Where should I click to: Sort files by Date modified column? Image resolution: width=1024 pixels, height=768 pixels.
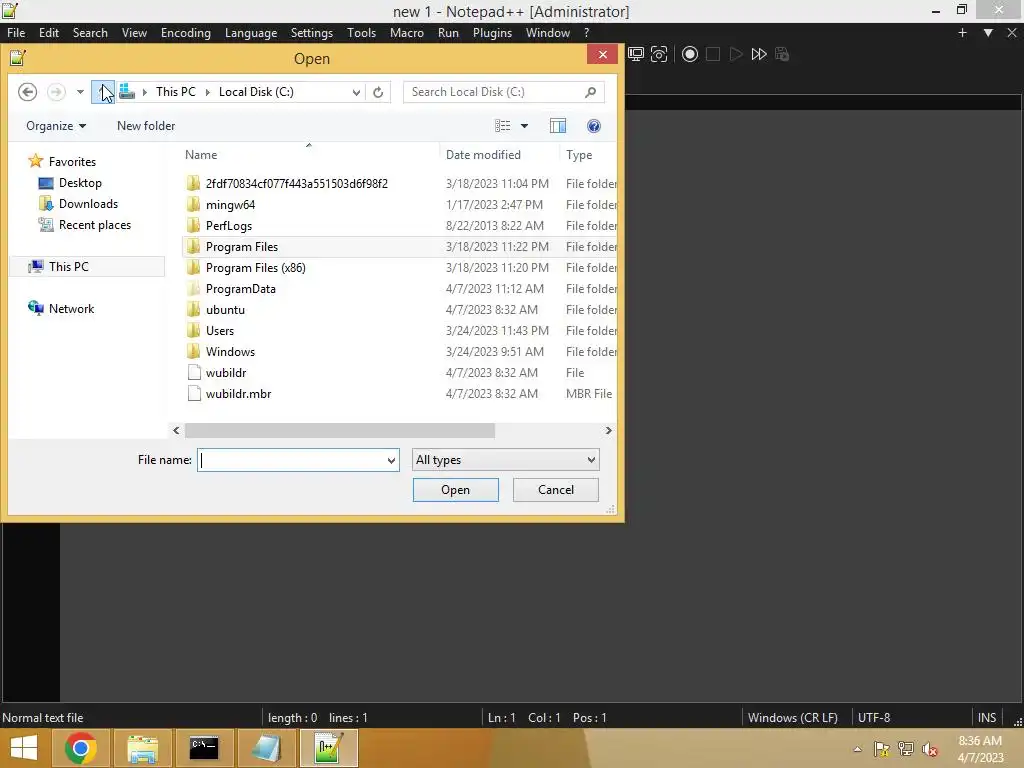500,155
